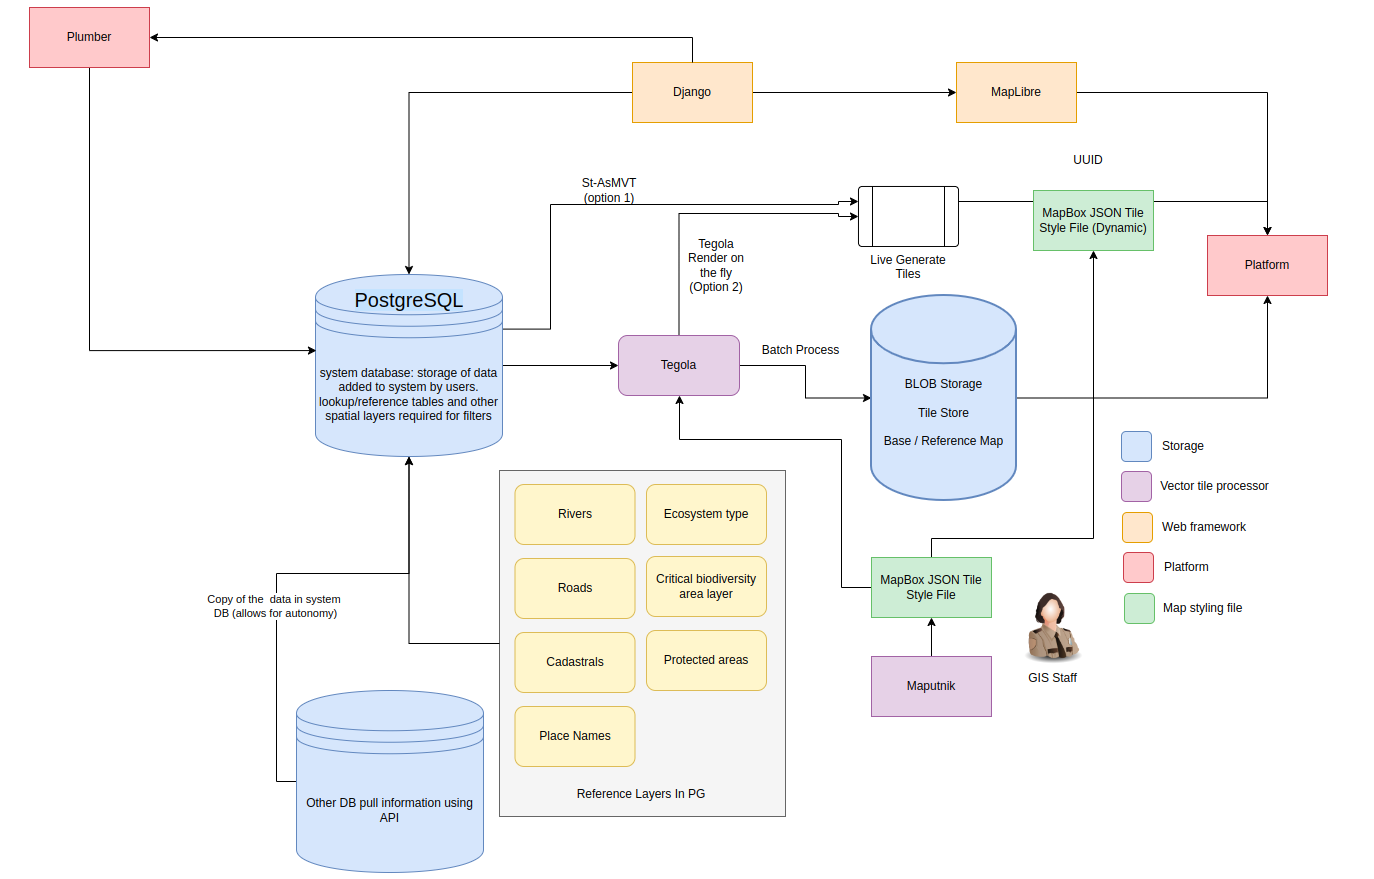The image size is (1374, 879).
Task: Select the Roads reference layer
Action: click(x=575, y=588)
